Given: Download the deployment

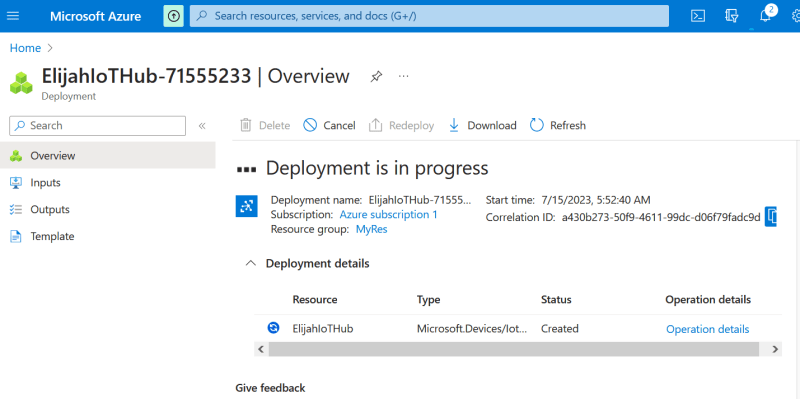Looking at the screenshot, I should pos(482,126).
